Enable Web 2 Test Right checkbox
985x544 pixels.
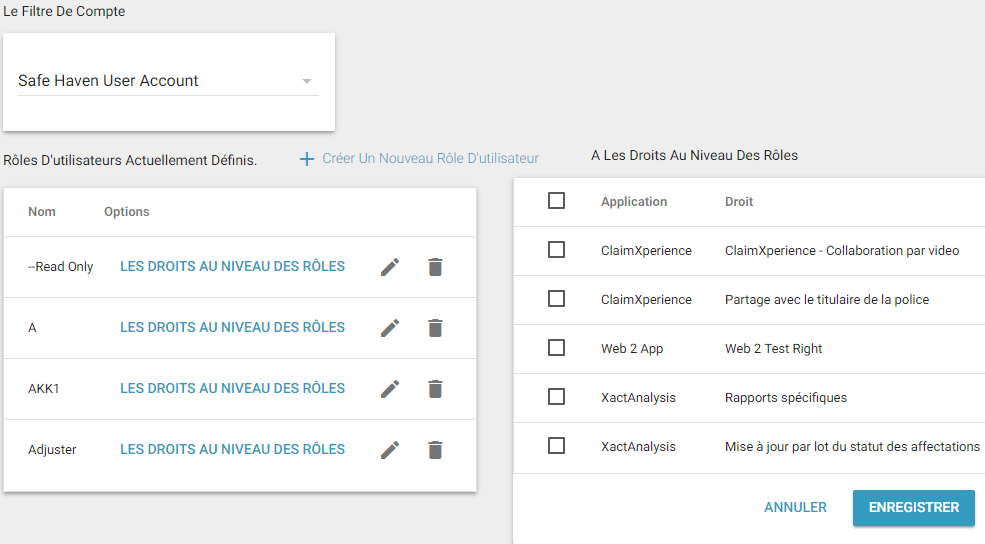coord(557,348)
